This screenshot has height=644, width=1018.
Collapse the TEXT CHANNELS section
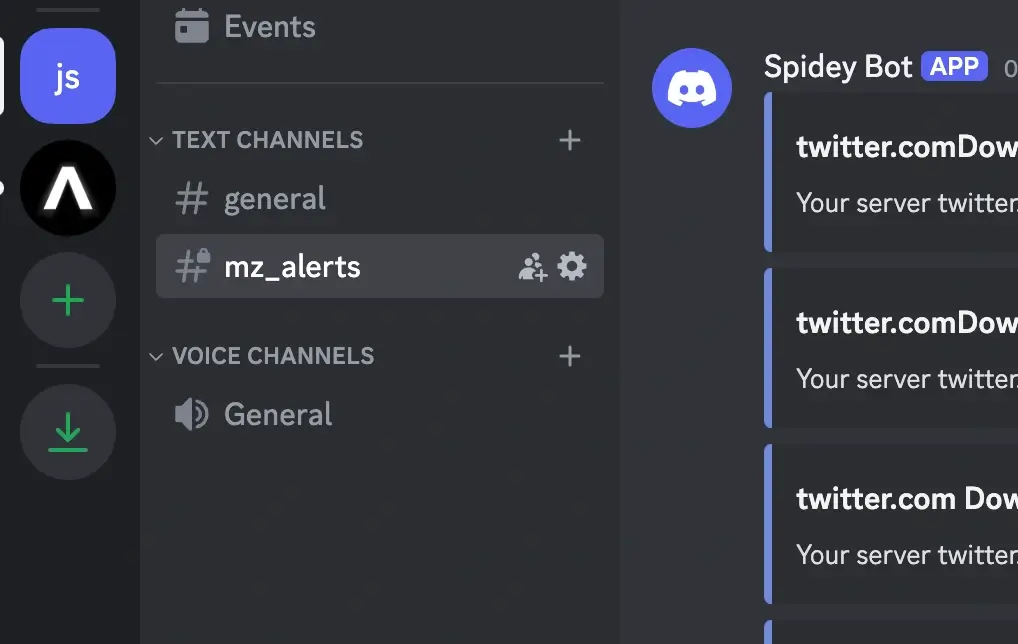coord(156,140)
